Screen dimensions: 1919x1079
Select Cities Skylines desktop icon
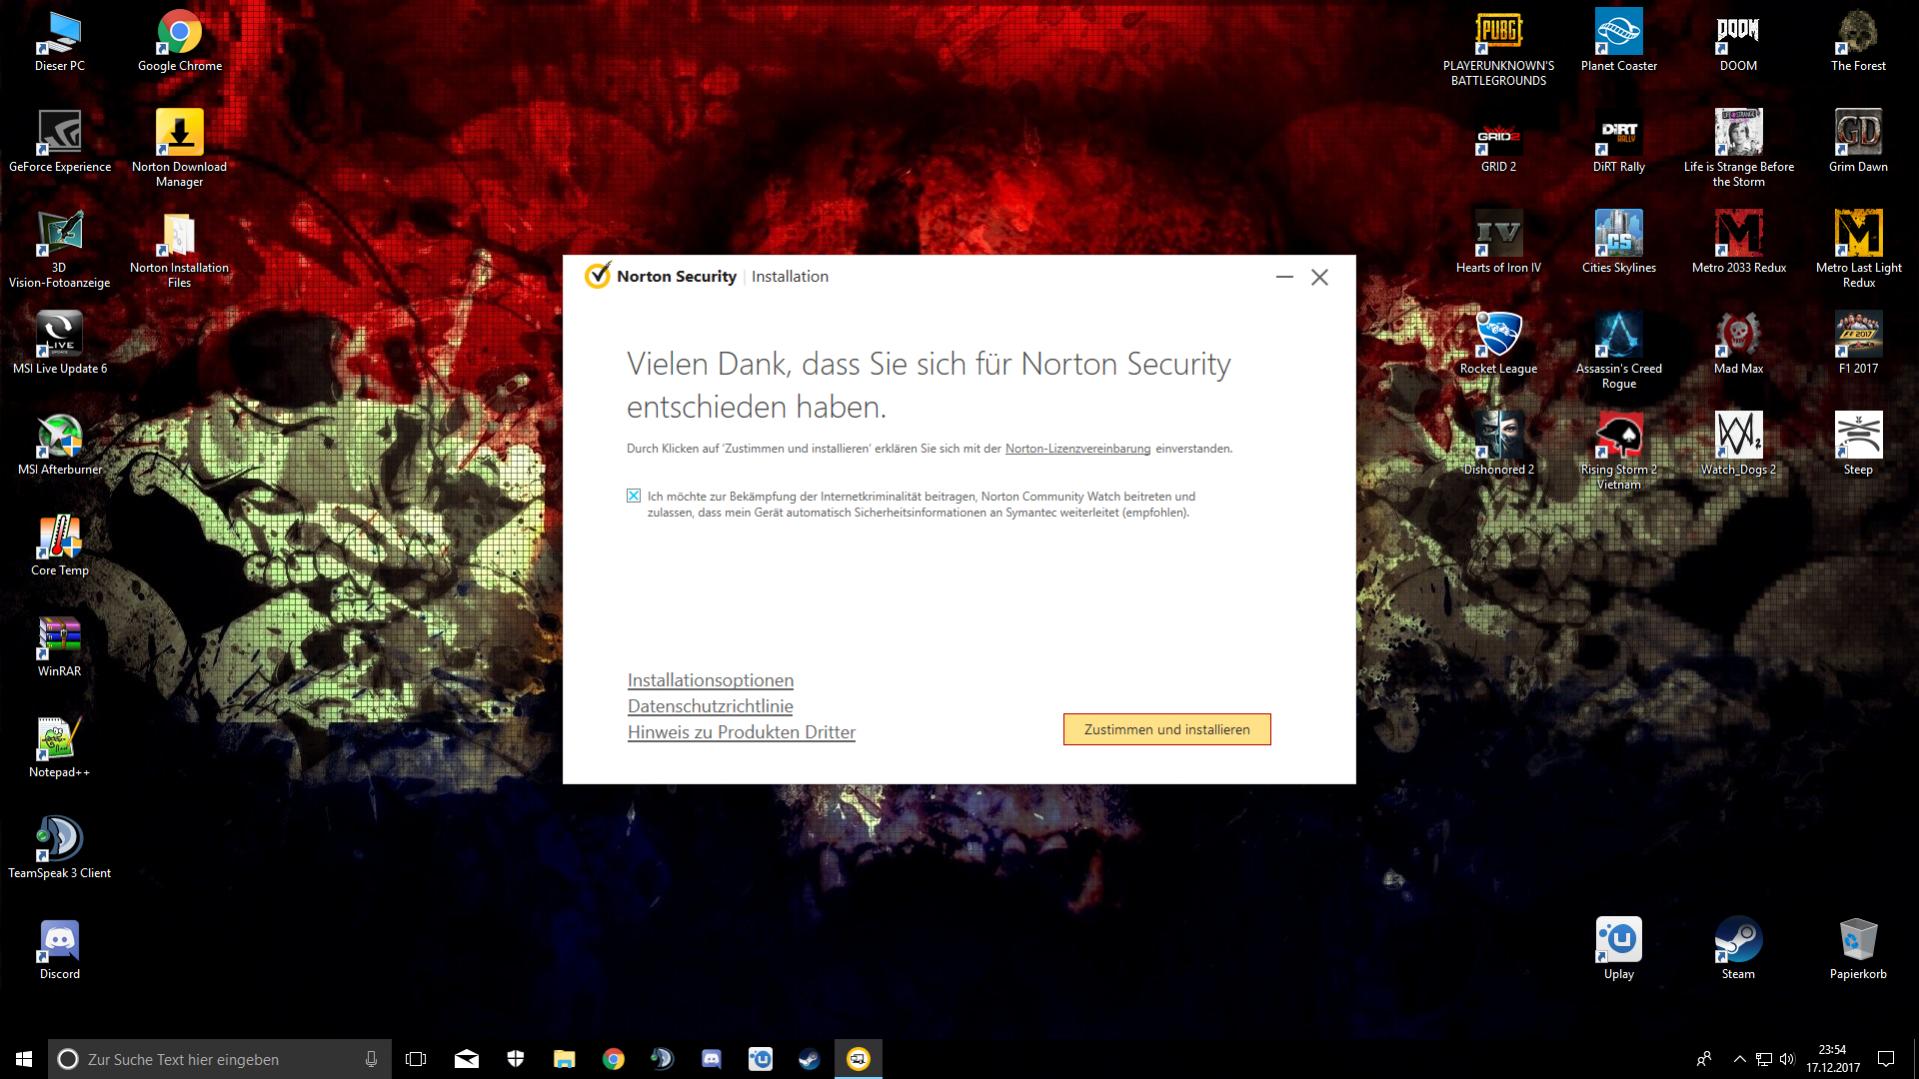[x=1619, y=243]
